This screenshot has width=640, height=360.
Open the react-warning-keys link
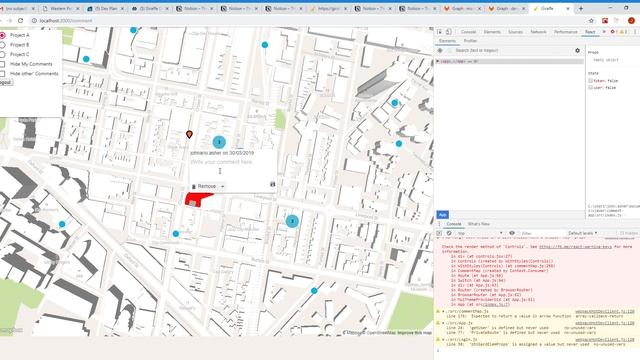[575, 247]
